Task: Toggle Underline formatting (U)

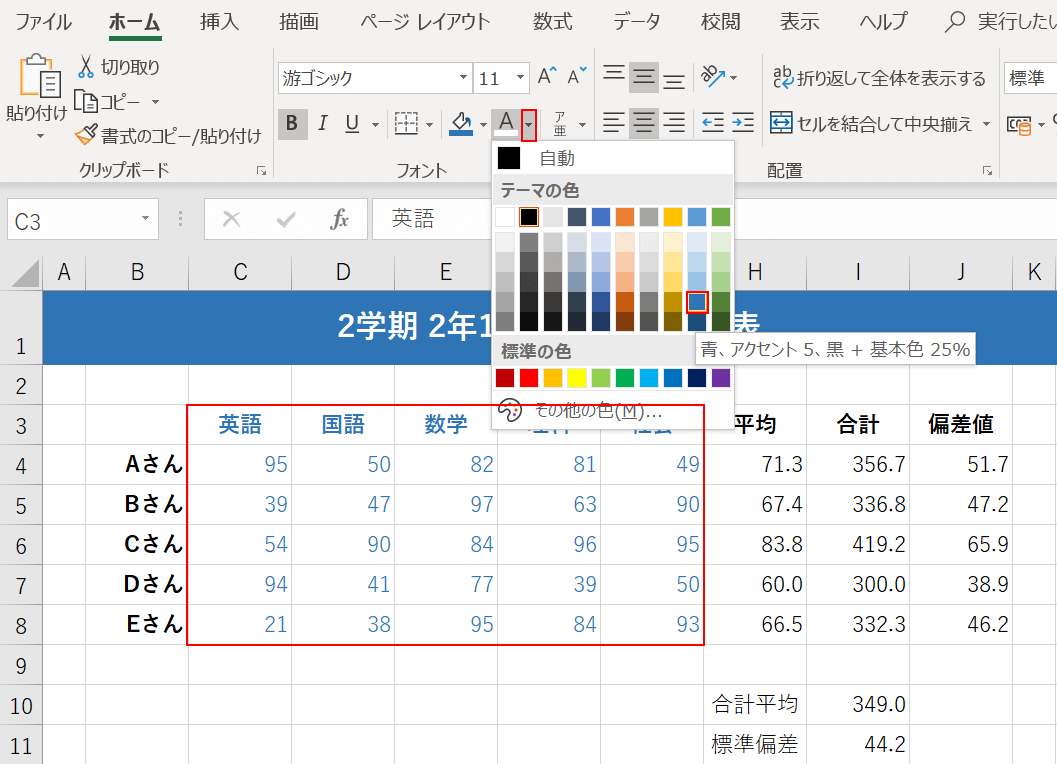Action: tap(352, 123)
